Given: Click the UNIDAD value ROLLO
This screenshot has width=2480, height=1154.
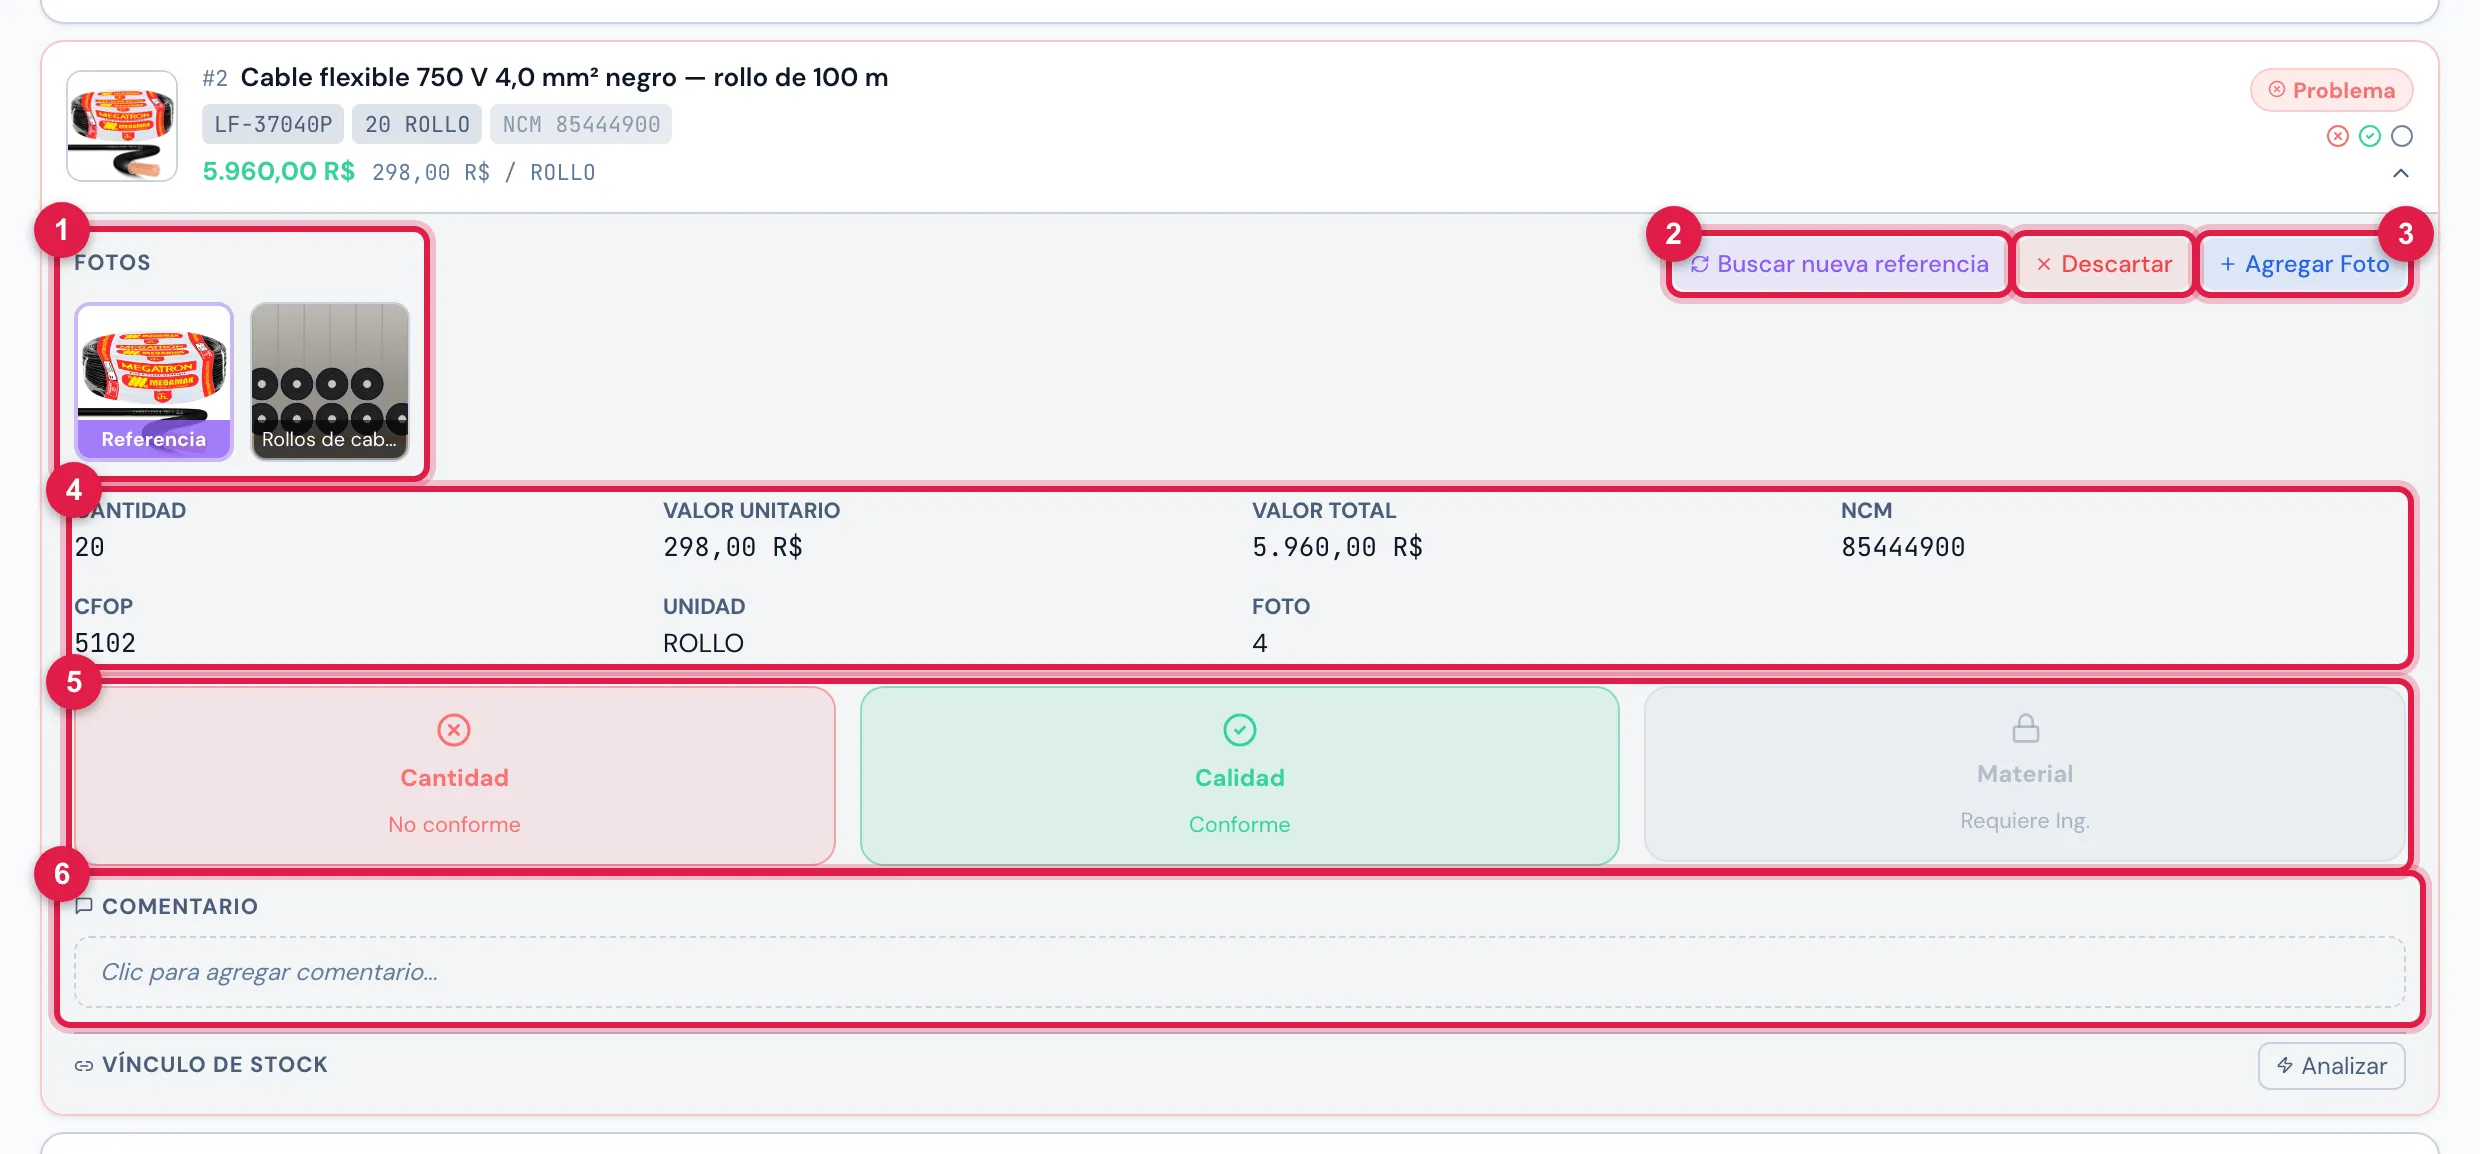Looking at the screenshot, I should pyautogui.click(x=703, y=643).
